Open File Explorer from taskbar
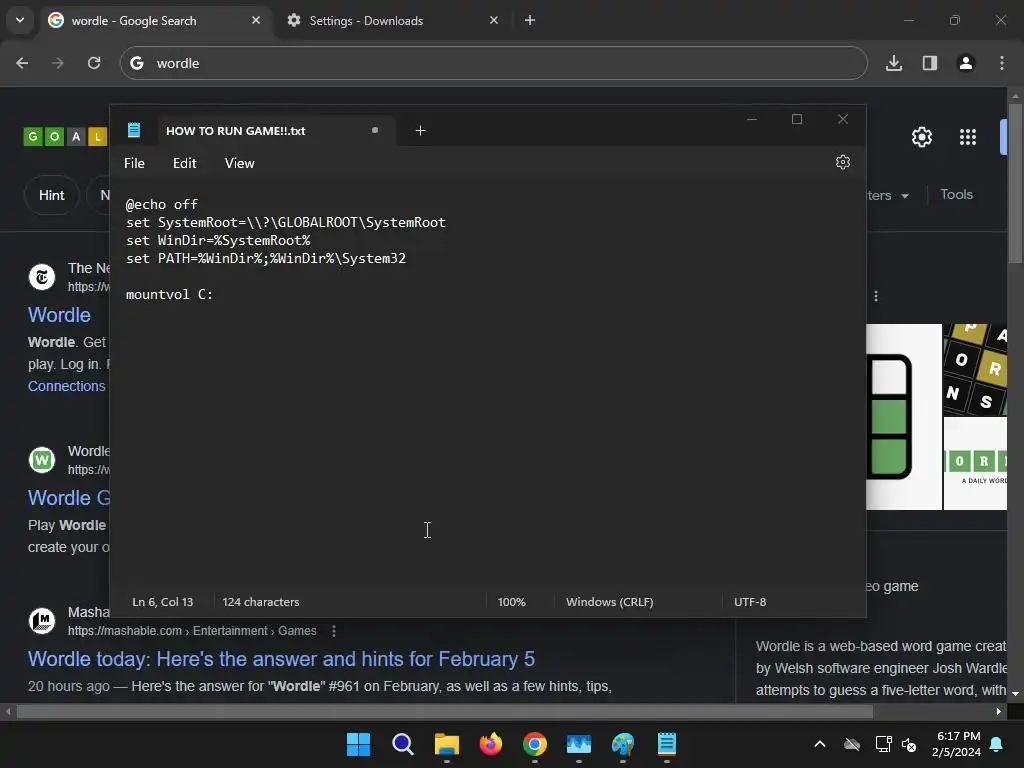1024x768 pixels. tap(447, 744)
